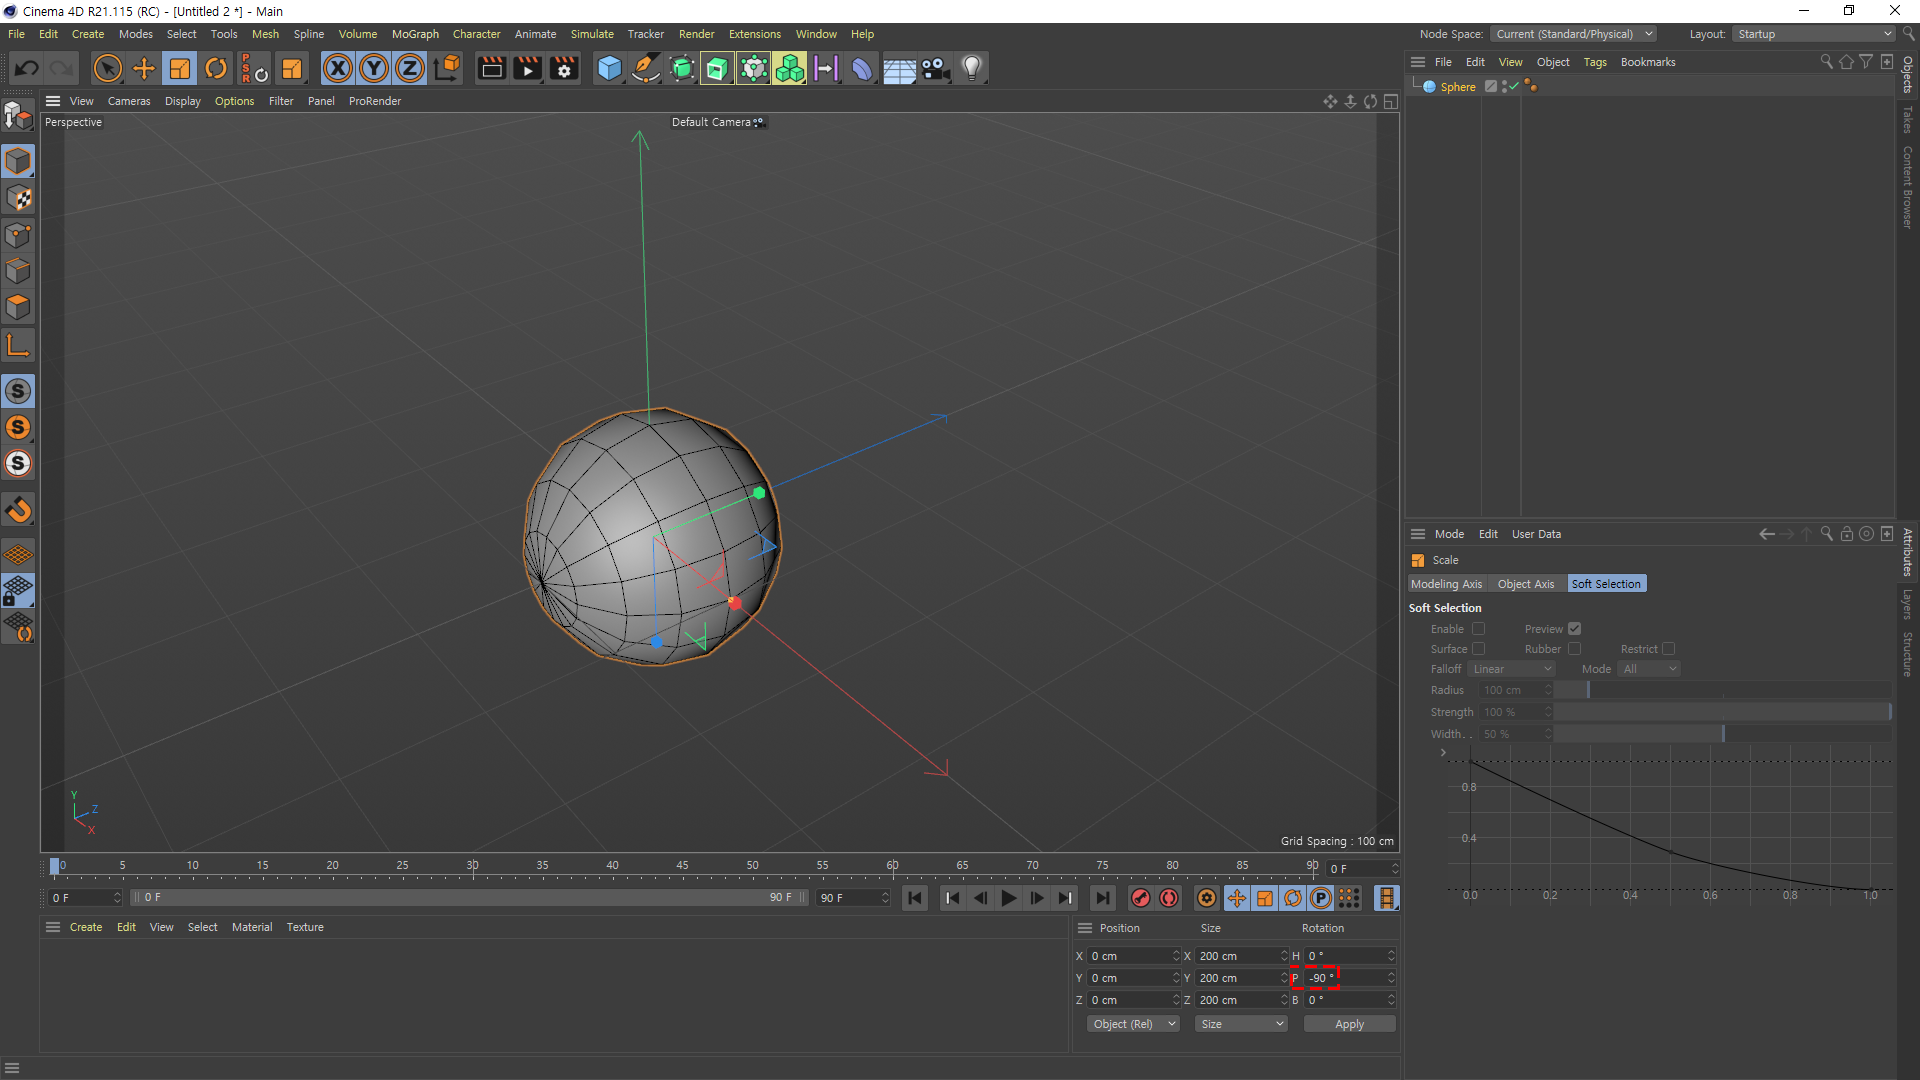The height and width of the screenshot is (1080, 1920).
Task: Open the Falloff Linear dropdown
Action: 1511,669
